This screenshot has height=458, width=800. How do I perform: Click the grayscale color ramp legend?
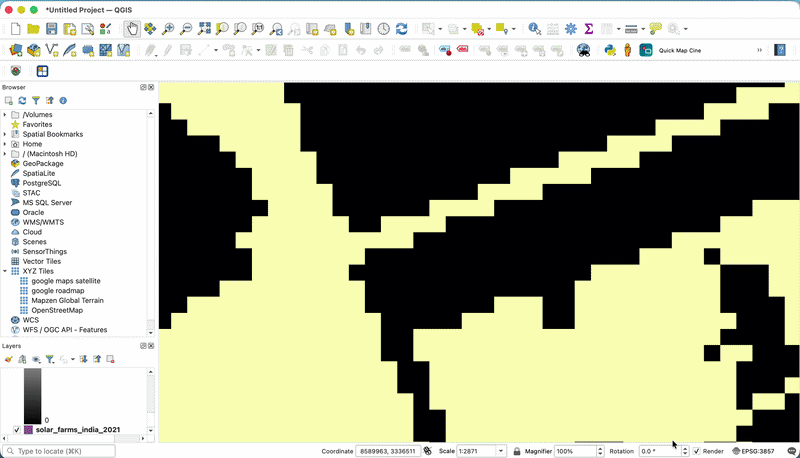[x=32, y=396]
